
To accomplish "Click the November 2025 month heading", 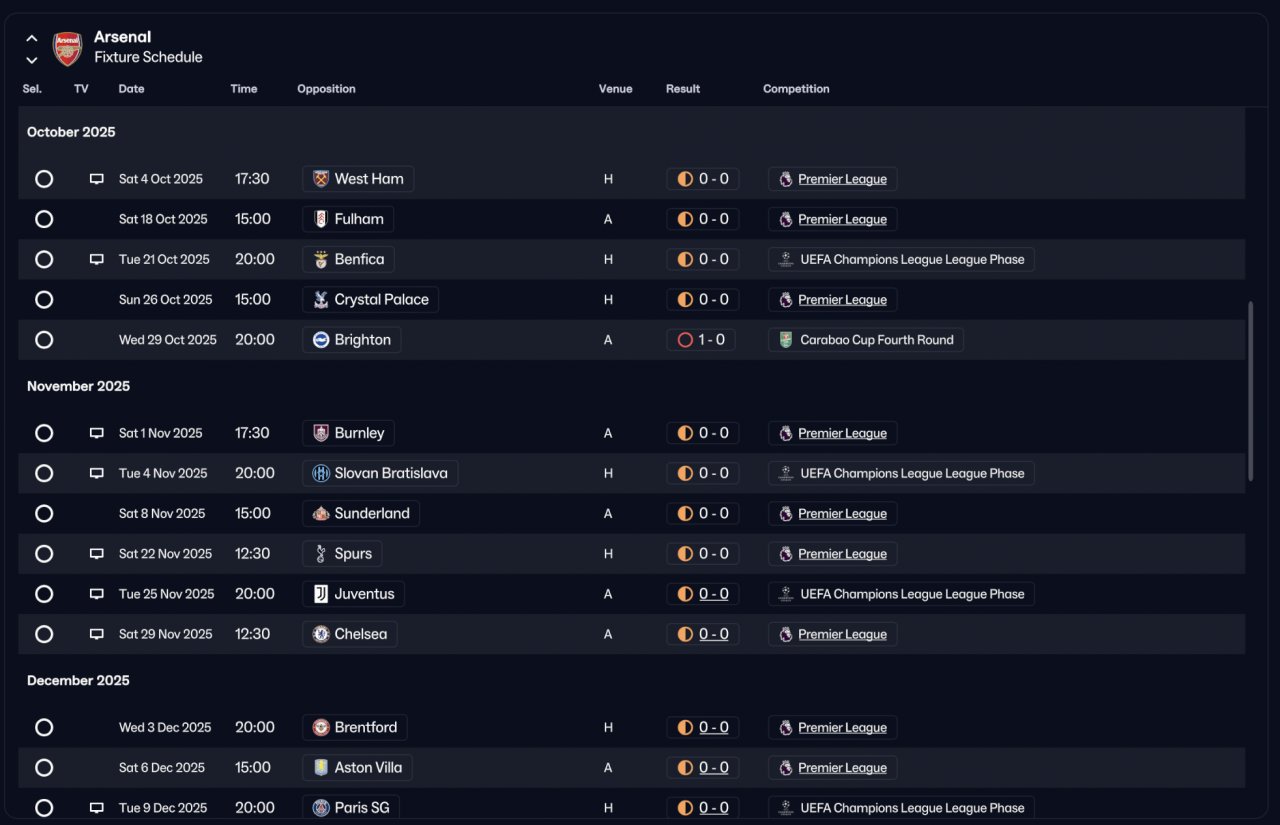I will pyautogui.click(x=78, y=386).
